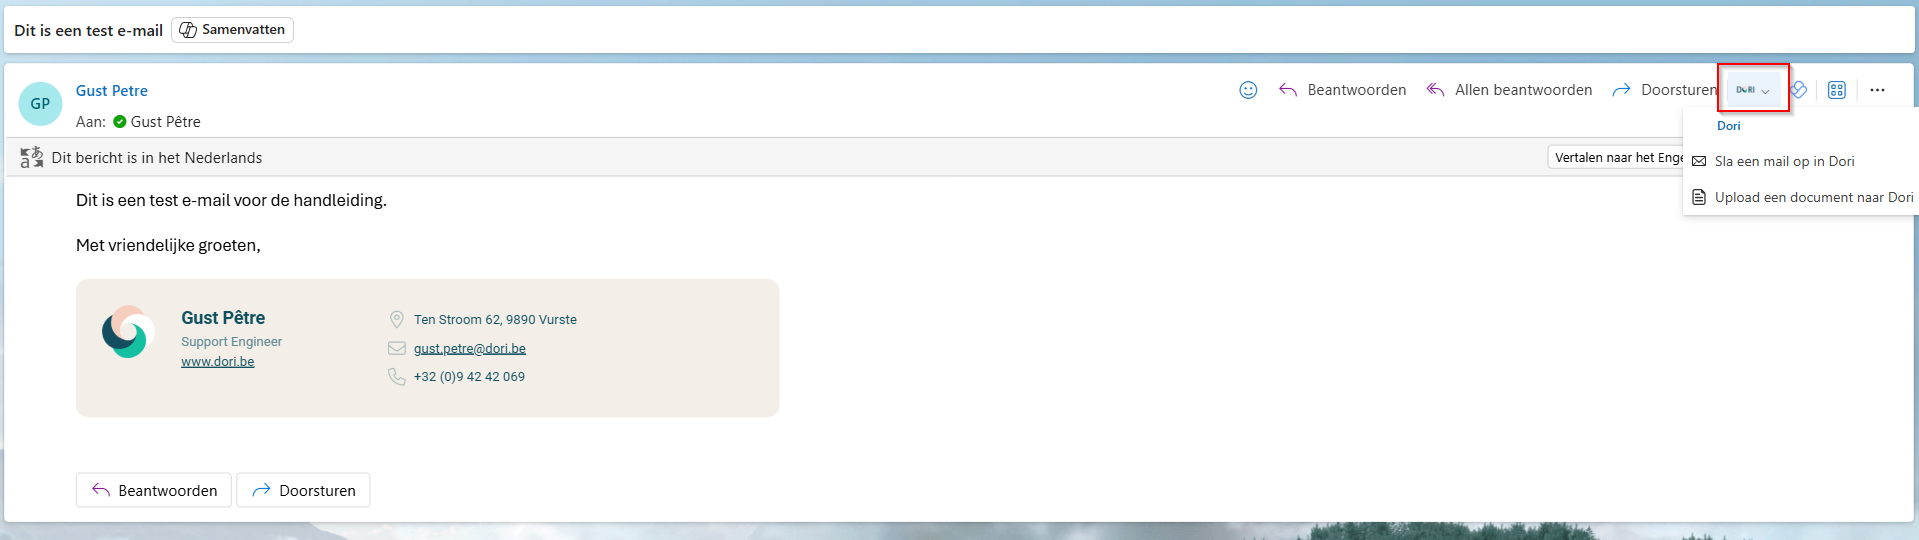1919x540 pixels.
Task: Click the Samenvatten button
Action: 232,30
